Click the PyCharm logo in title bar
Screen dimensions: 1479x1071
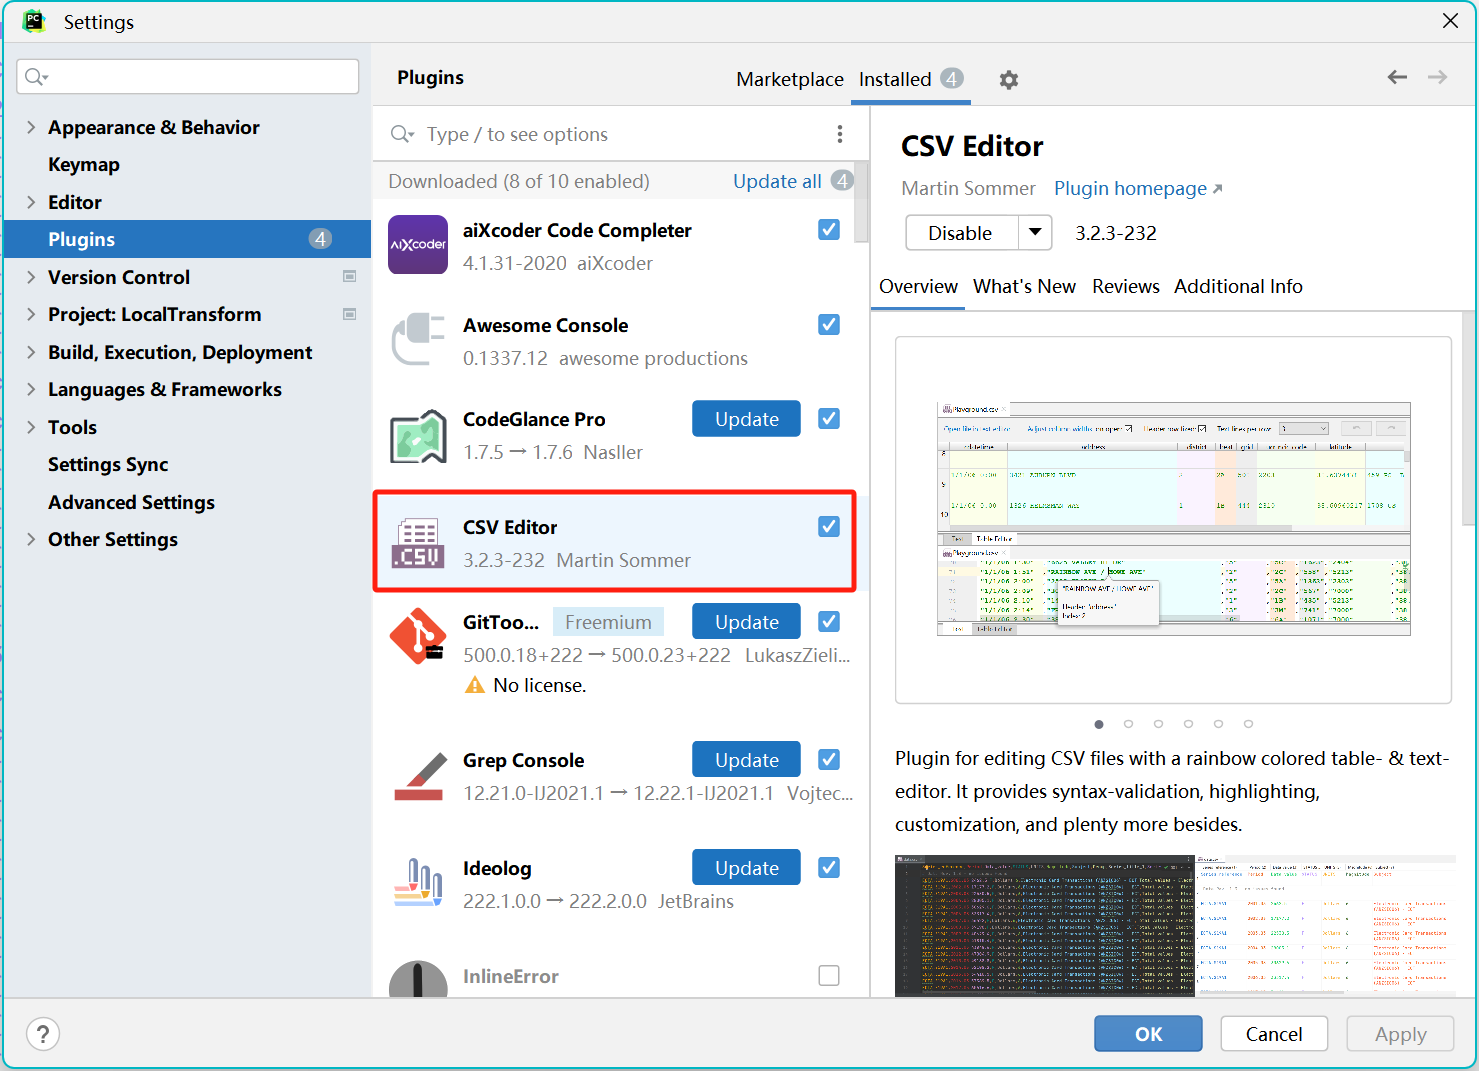coord(34,21)
